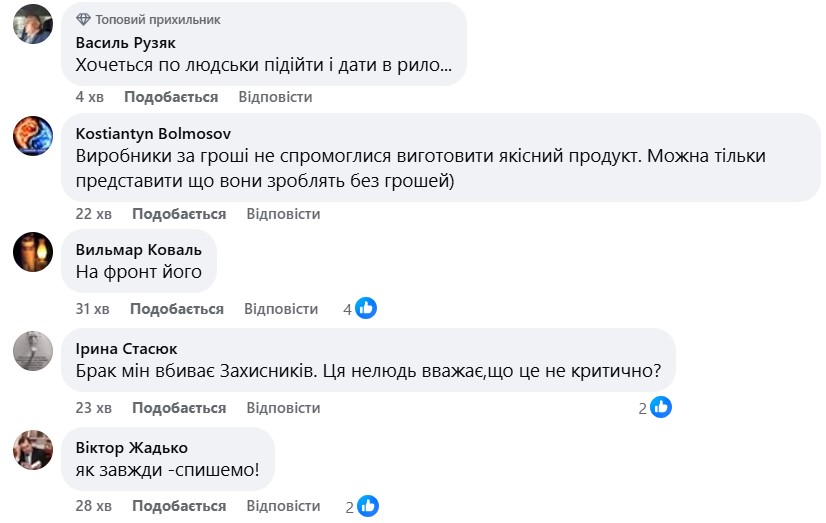Screen dimensions: 826x523
Task: Open Ірина Стасюк's name link
Action: pos(127,349)
